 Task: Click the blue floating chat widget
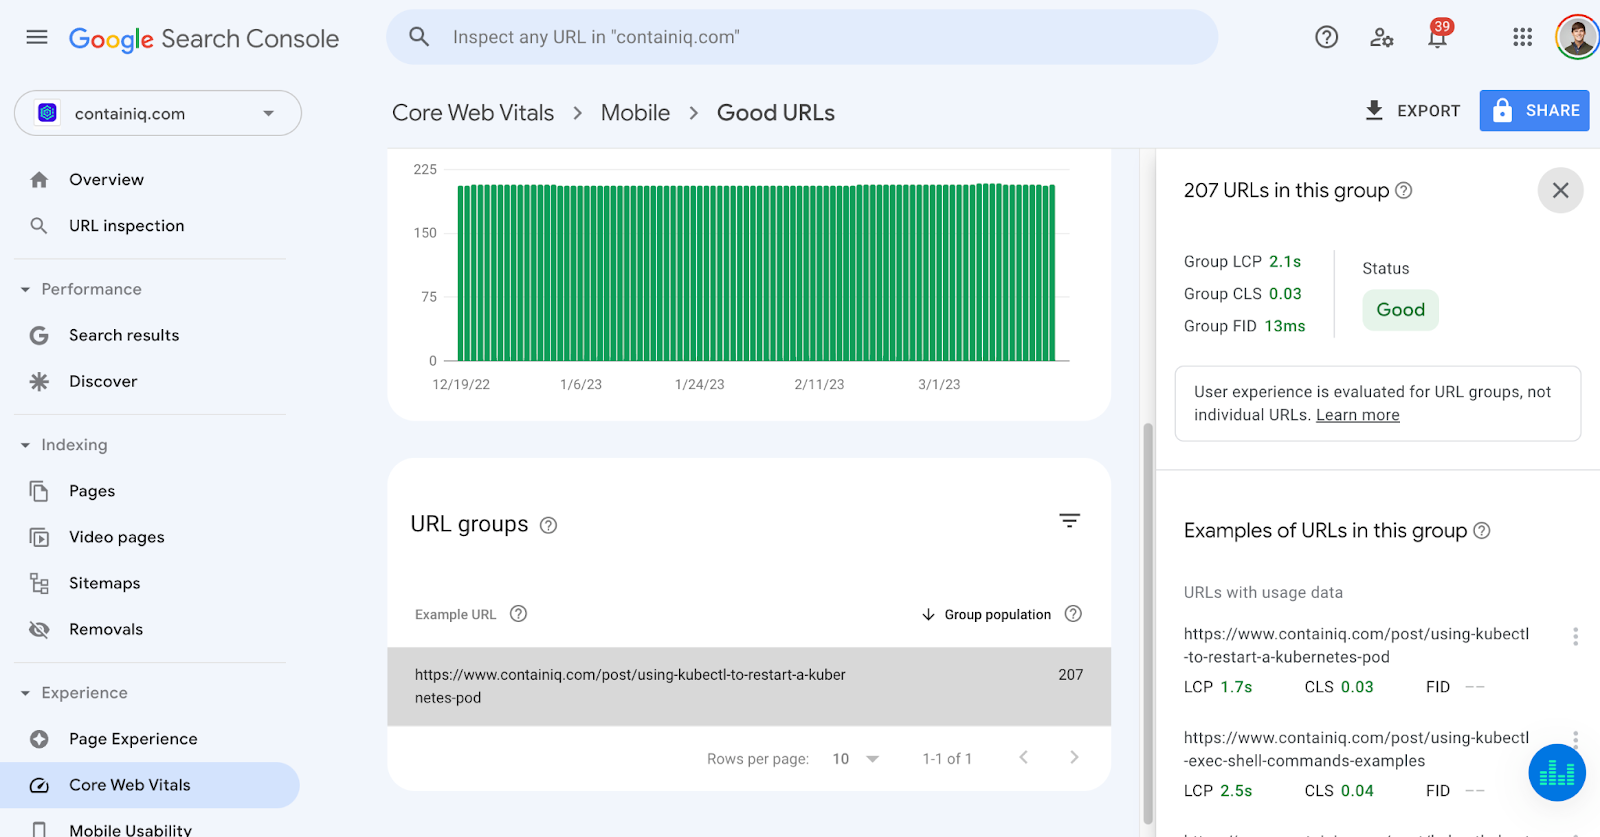1557,773
